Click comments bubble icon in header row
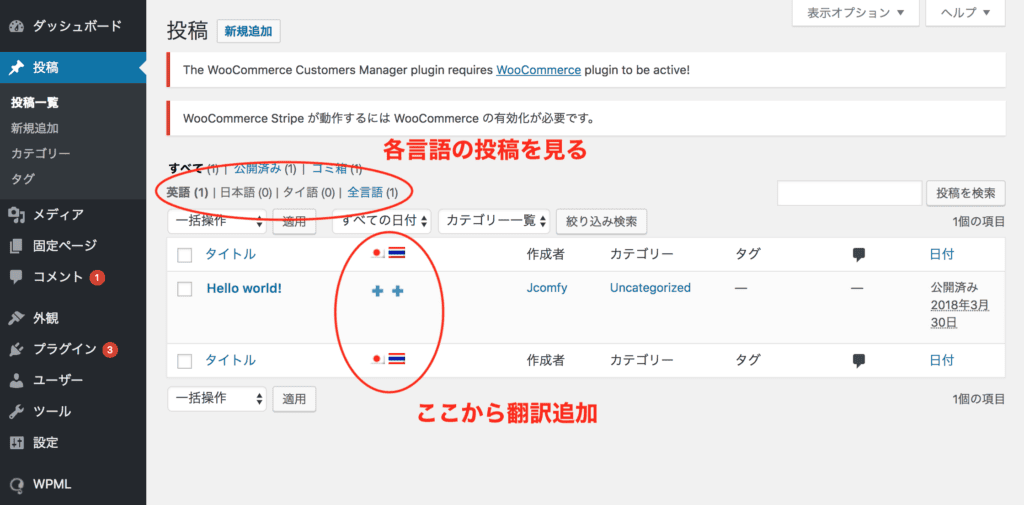This screenshot has width=1024, height=505. pos(859,255)
